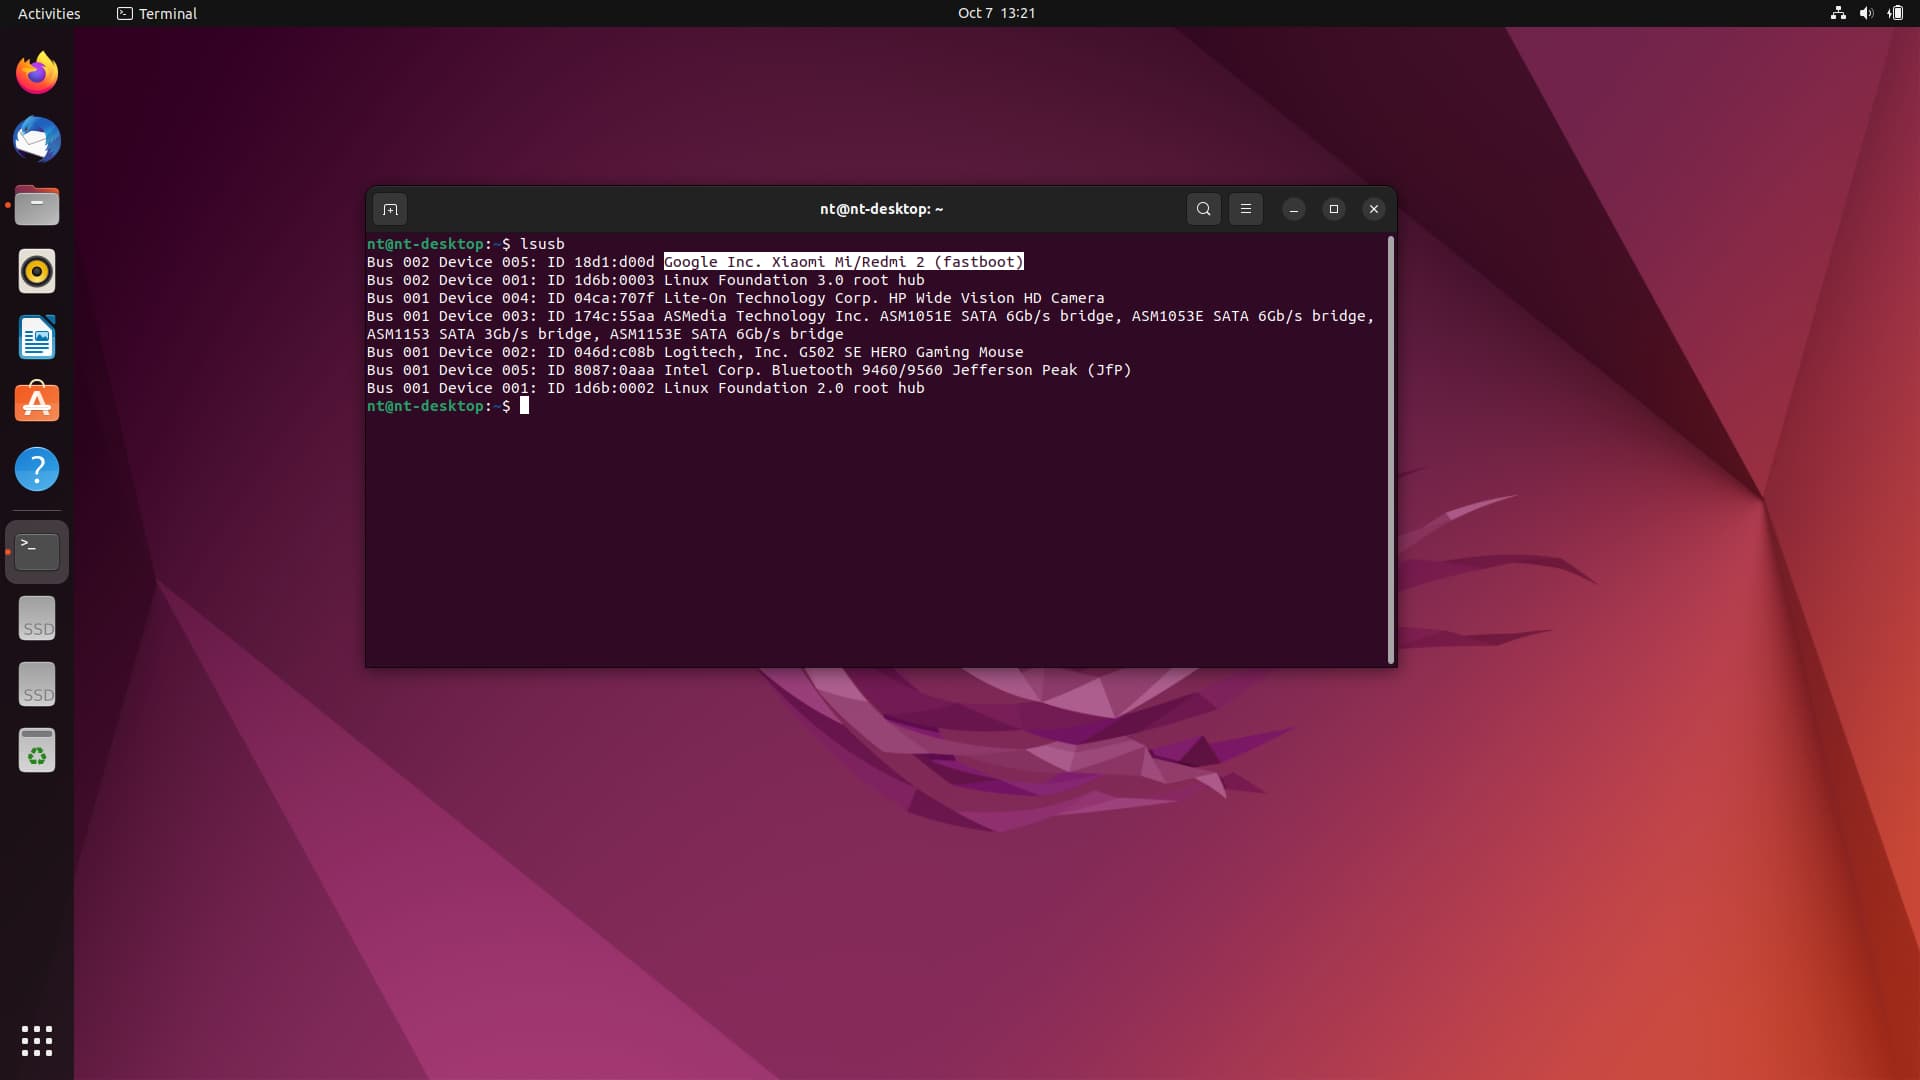1920x1080 pixels.
Task: Click the terminal vertical scrollbar
Action: 1390,450
